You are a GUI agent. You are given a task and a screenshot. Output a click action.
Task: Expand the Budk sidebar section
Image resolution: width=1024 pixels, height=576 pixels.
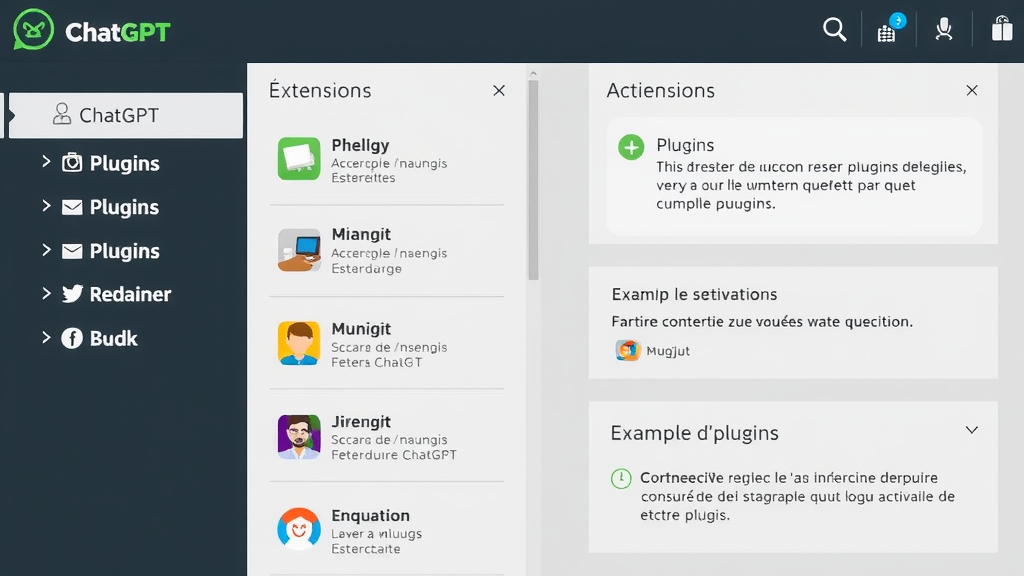[45, 338]
